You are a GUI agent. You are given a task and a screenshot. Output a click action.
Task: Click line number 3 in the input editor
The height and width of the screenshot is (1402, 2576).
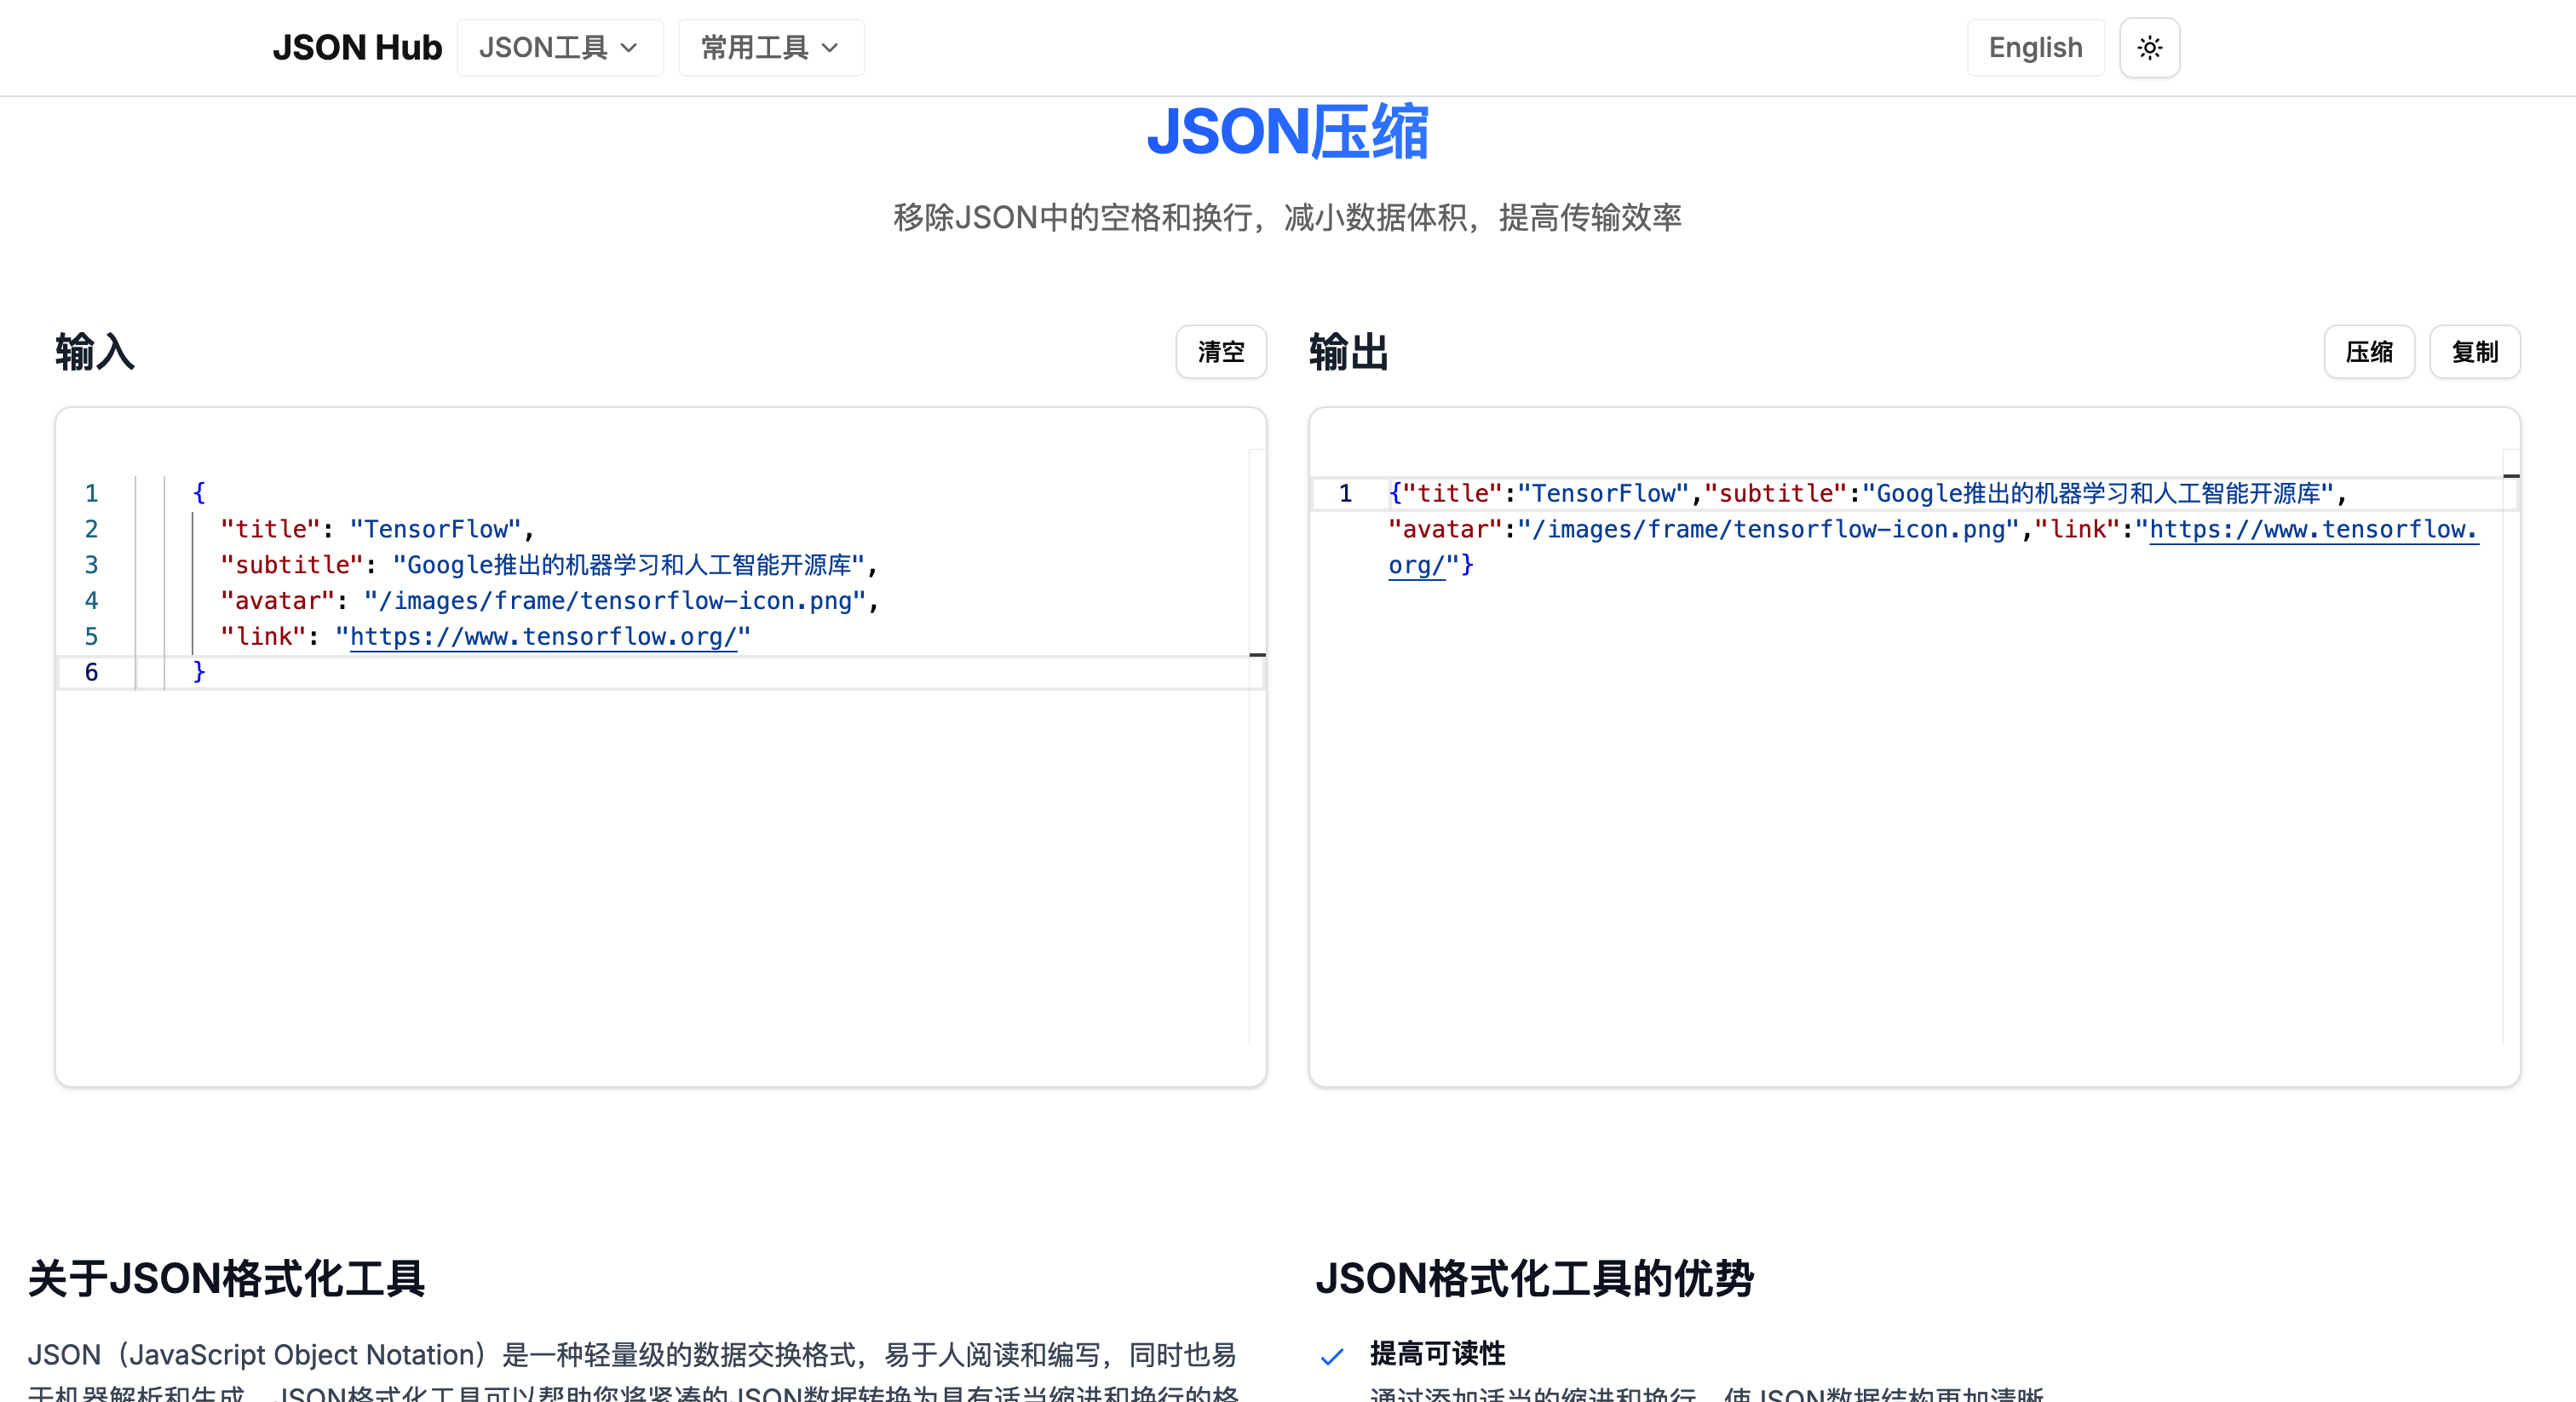coord(91,565)
